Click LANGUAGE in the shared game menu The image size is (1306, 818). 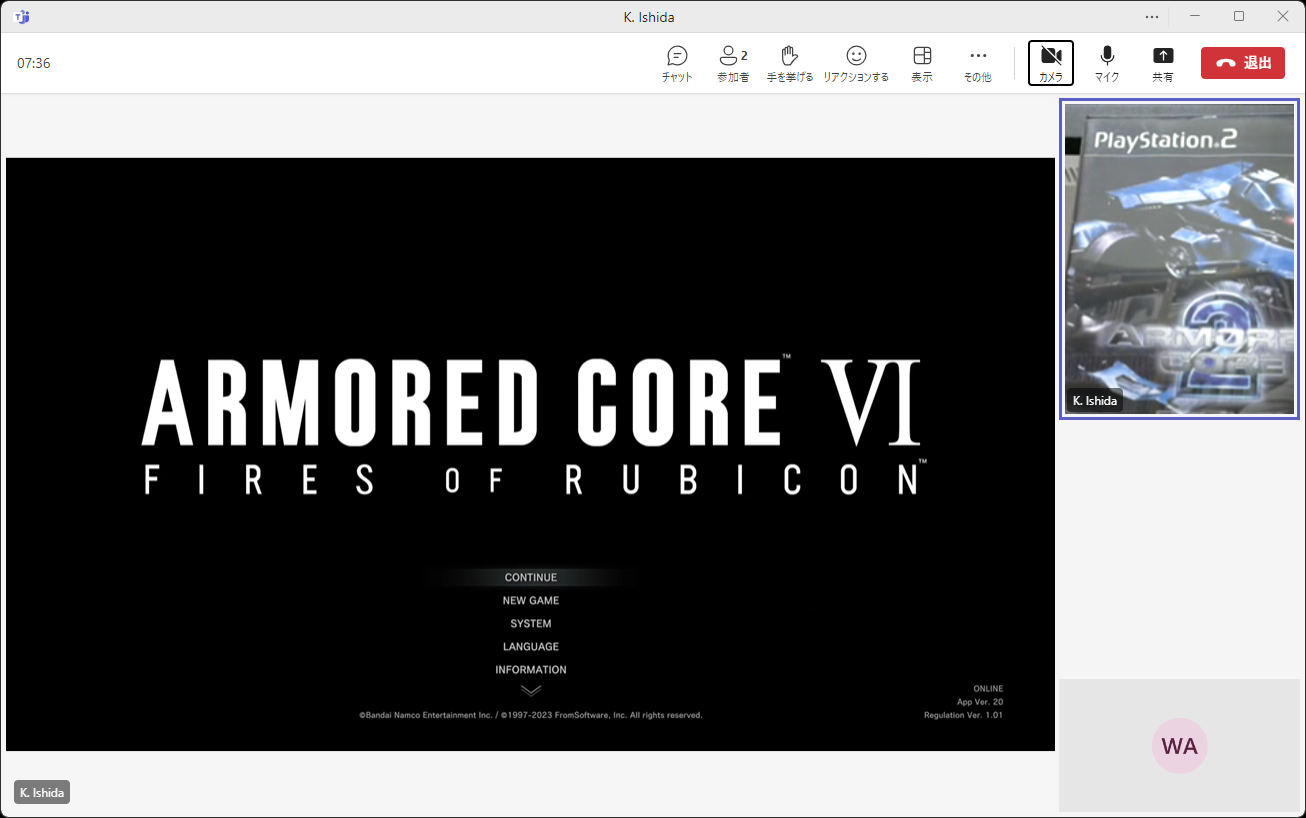[531, 647]
